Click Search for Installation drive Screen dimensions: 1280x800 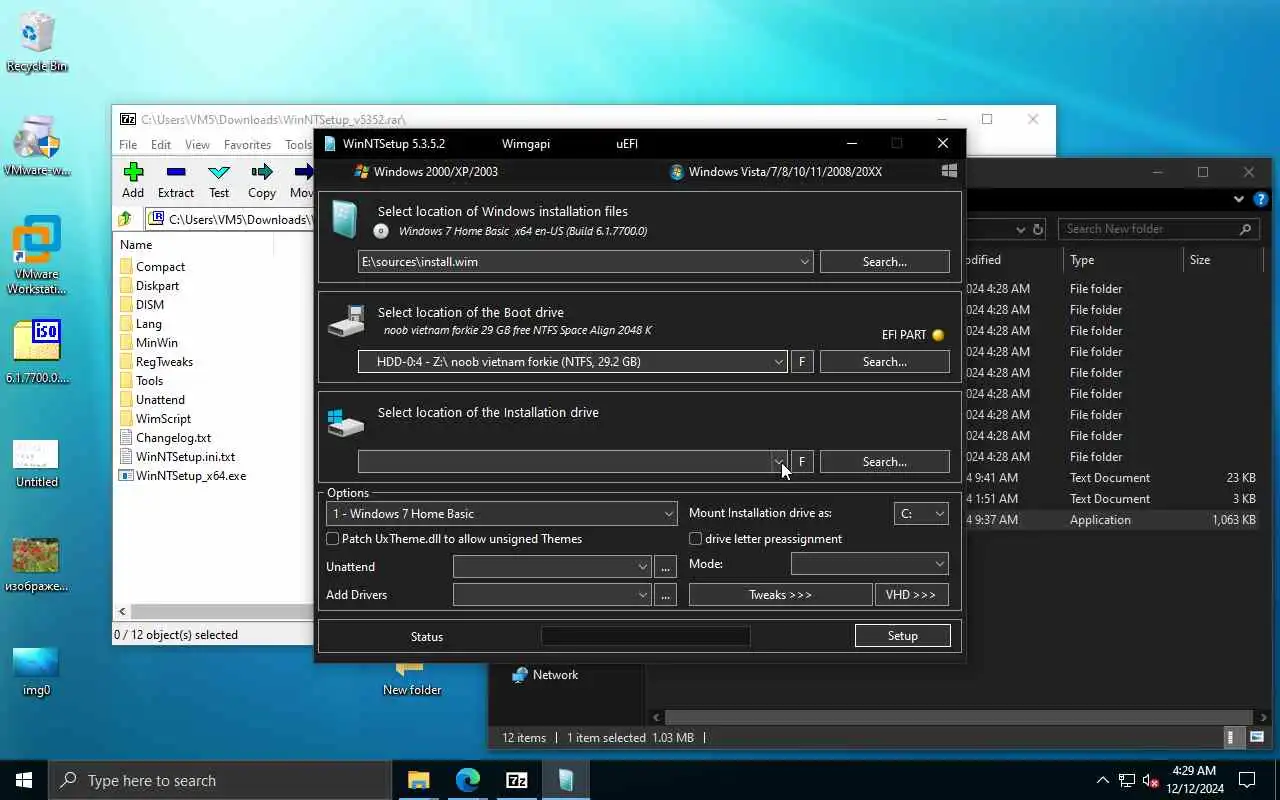884,462
